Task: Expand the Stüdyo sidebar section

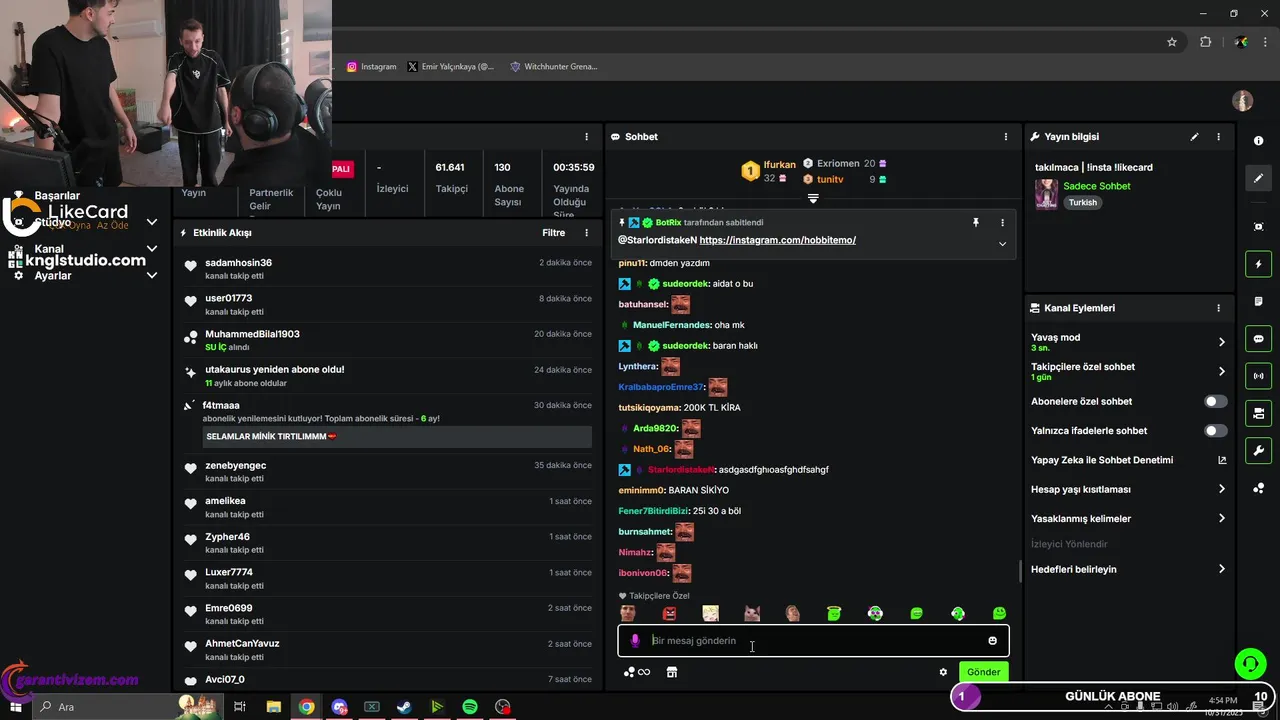Action: [152, 222]
